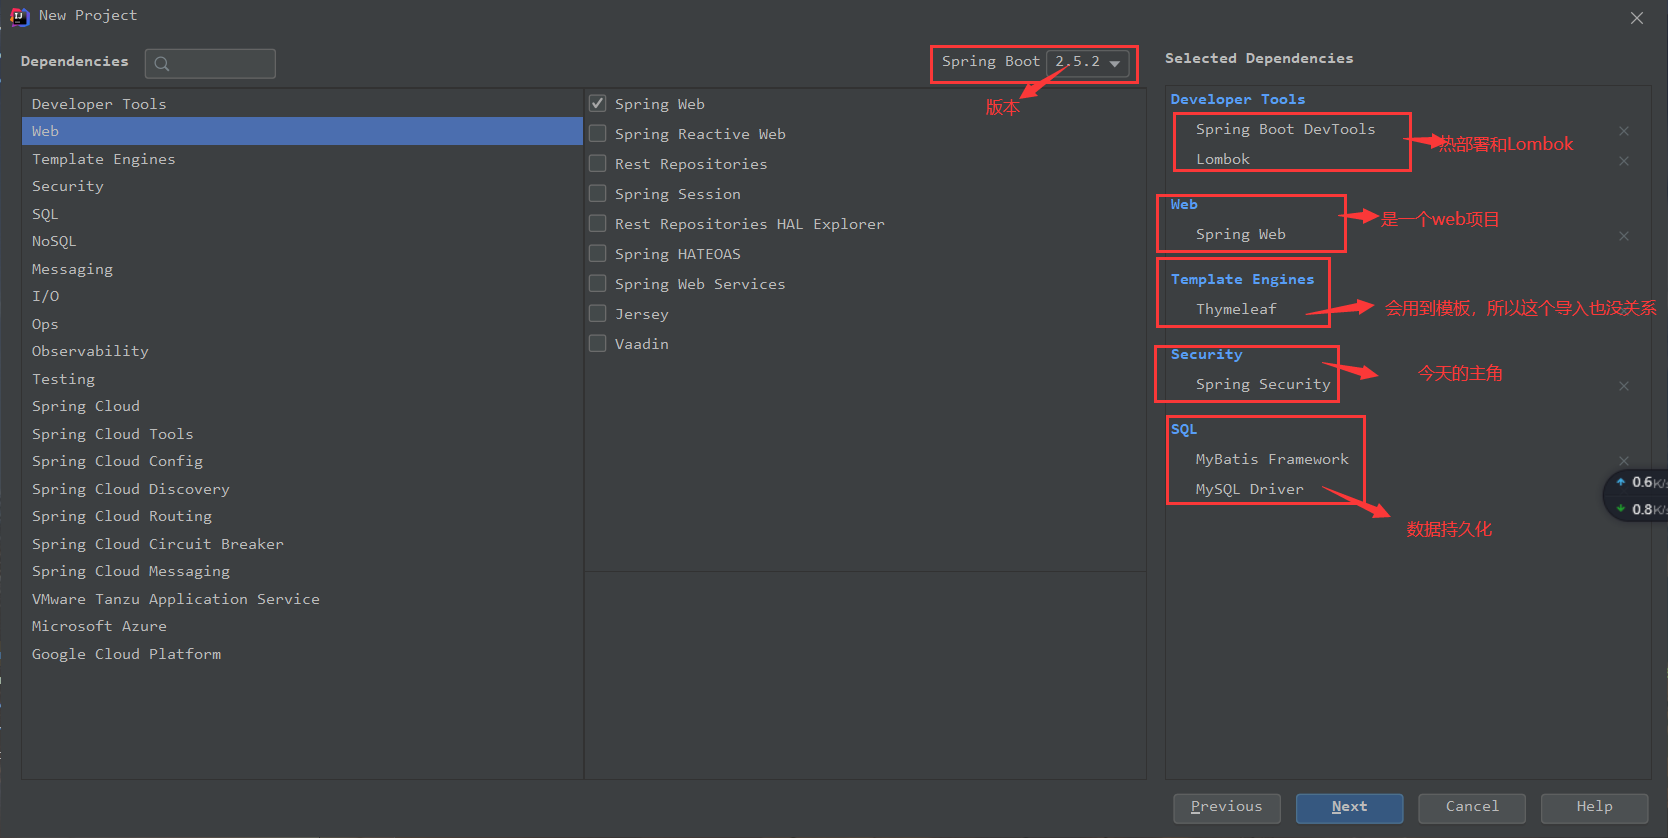Viewport: 1668px width, 838px height.
Task: Click the Security header in Selected Dependencies
Action: coord(1206,354)
